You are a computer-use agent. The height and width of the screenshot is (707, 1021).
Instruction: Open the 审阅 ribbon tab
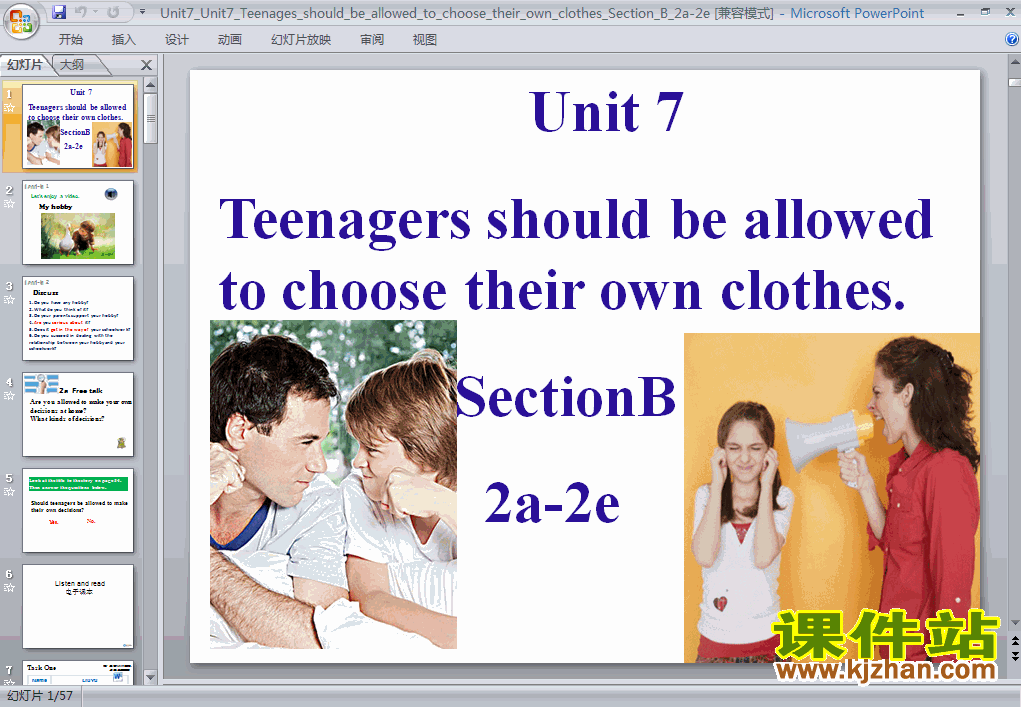point(372,40)
